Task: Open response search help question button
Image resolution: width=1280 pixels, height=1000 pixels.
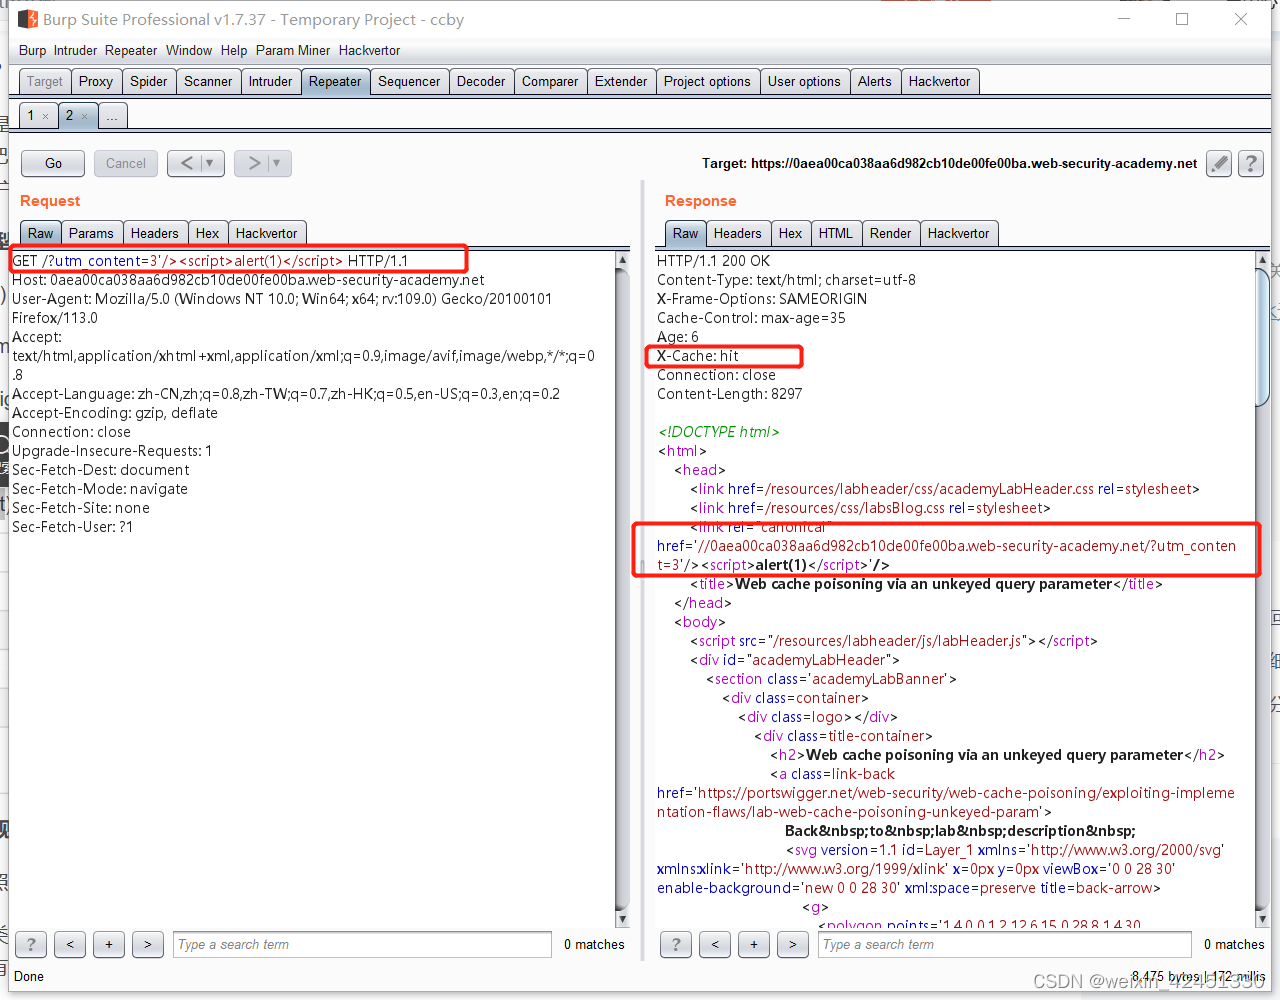Action: tap(676, 944)
